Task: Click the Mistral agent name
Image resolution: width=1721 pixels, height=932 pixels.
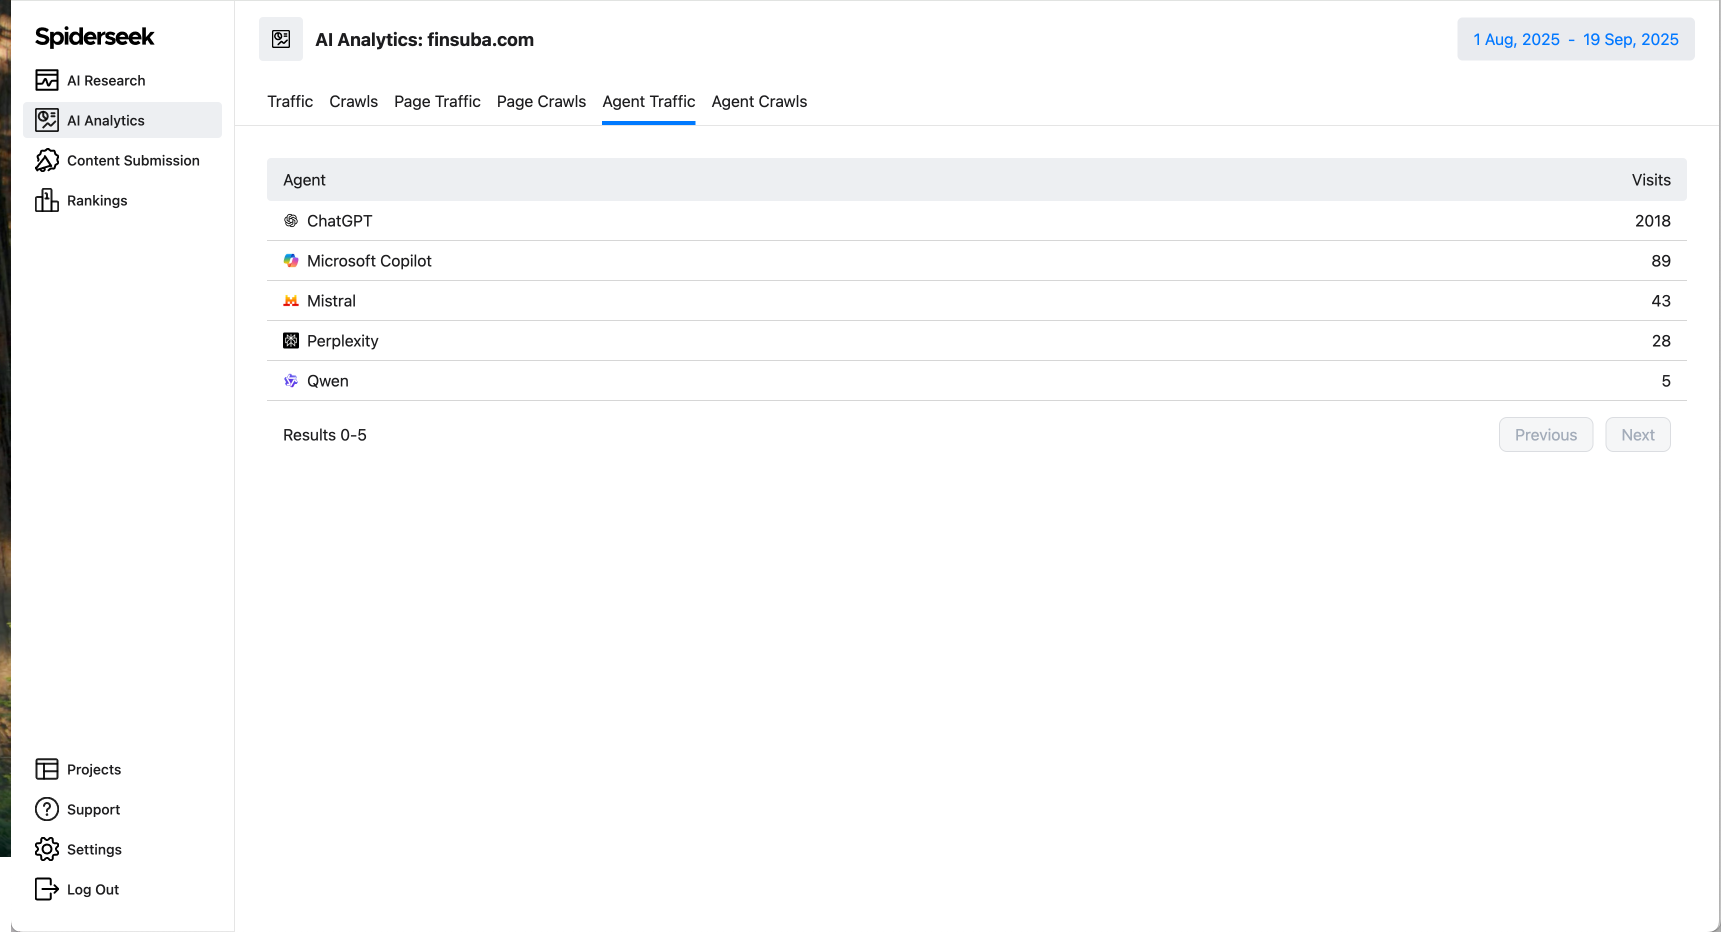Action: (x=331, y=301)
